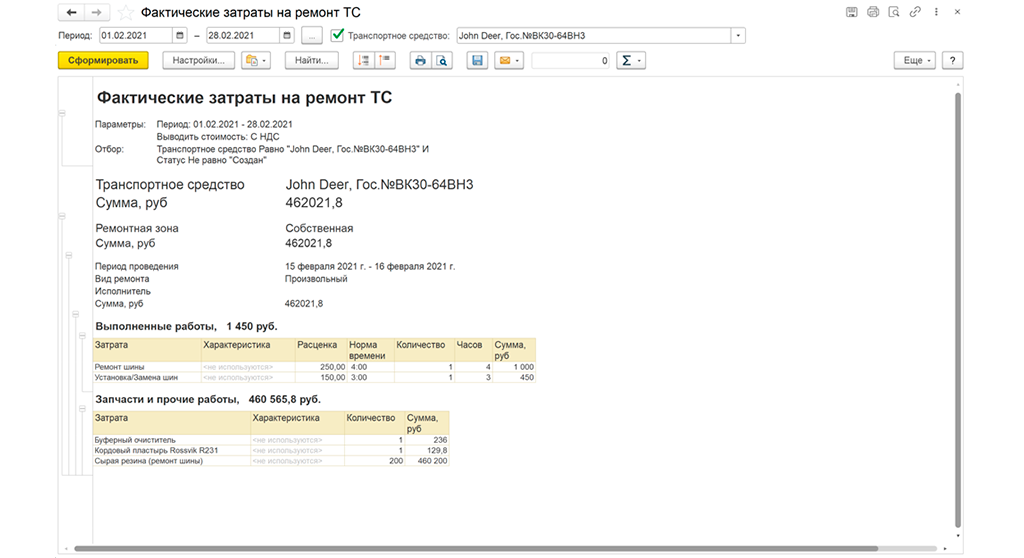1024x558 pixels.
Task: Collapse the Выполненные работы table group
Action: tap(82, 336)
